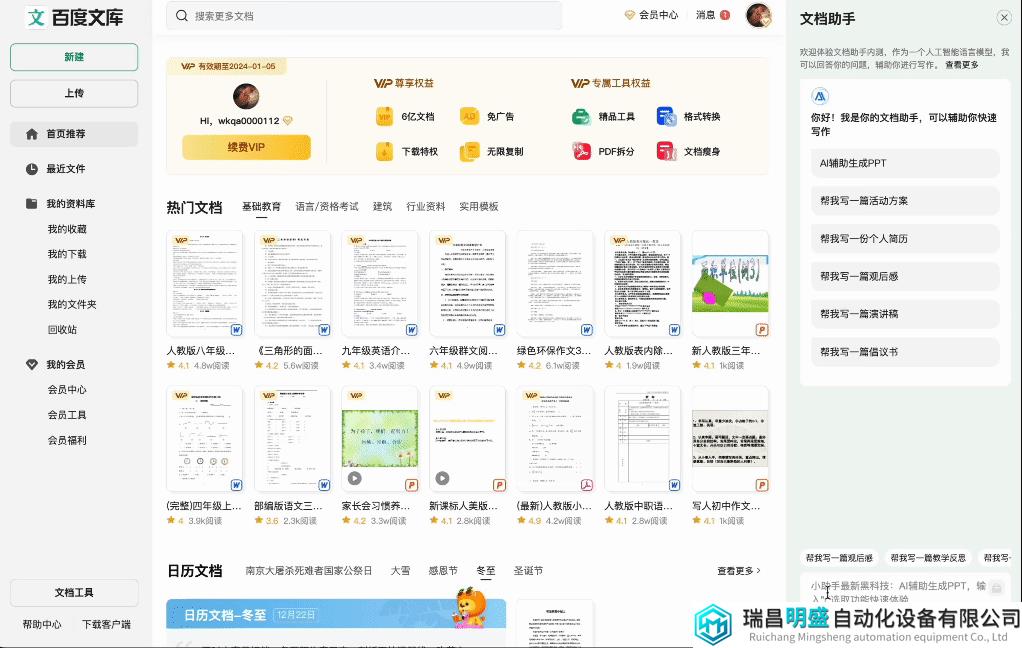Click the 免广告 AD icon

pos(469,117)
